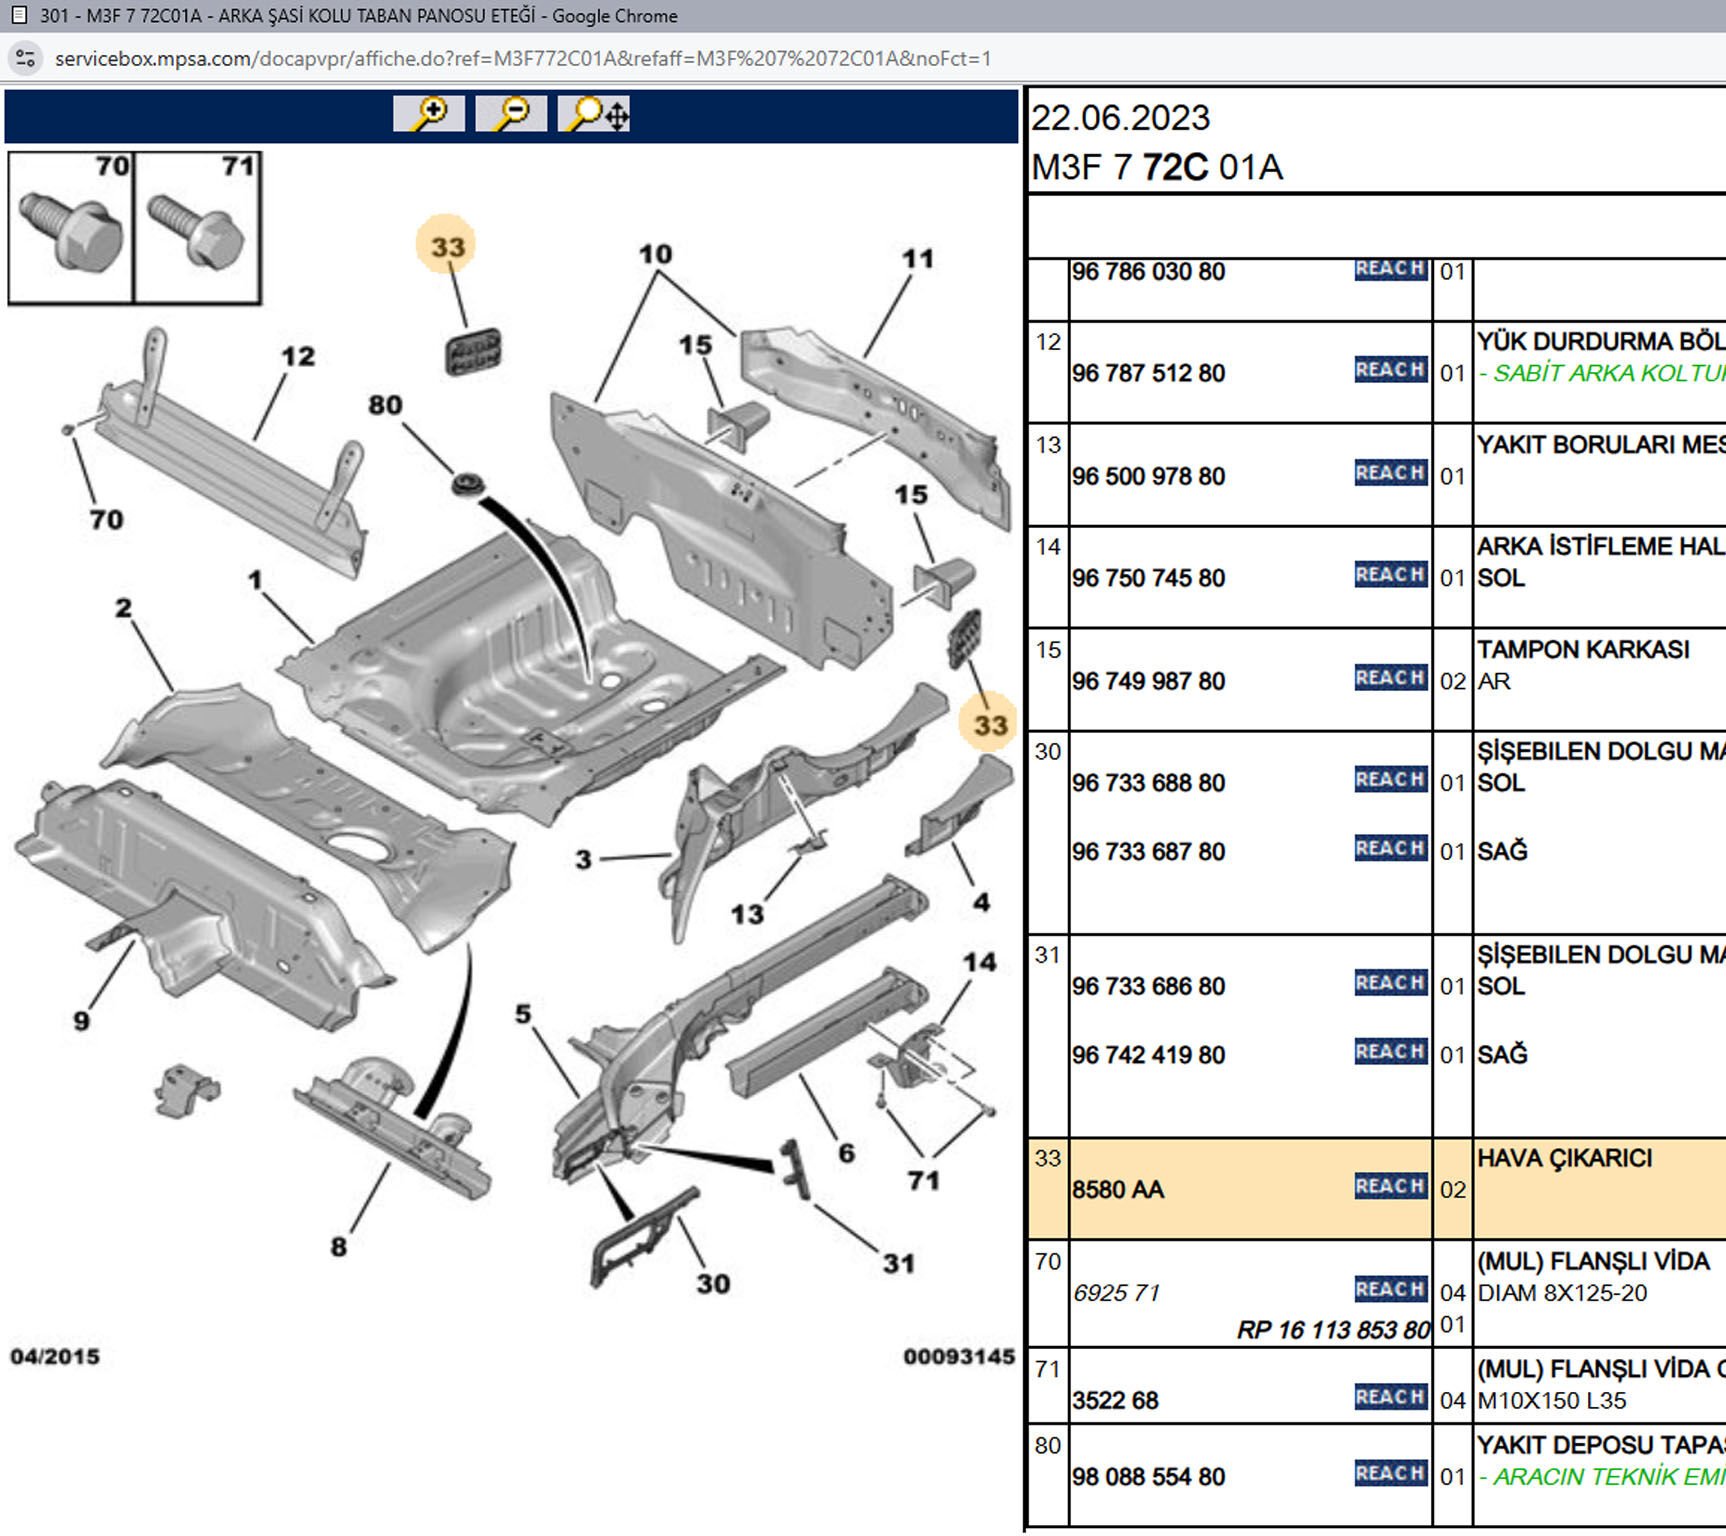The image size is (1726, 1536).
Task: Click callout number 12 in the diagram
Action: (297, 357)
